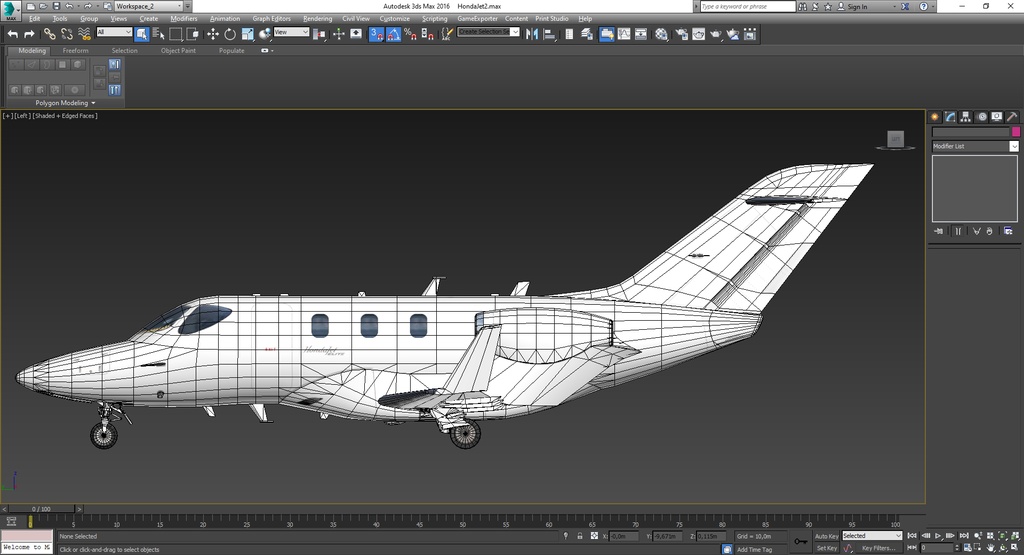Toggle the Layer Explorer icon
The height and width of the screenshot is (555, 1024).
[x=586, y=34]
